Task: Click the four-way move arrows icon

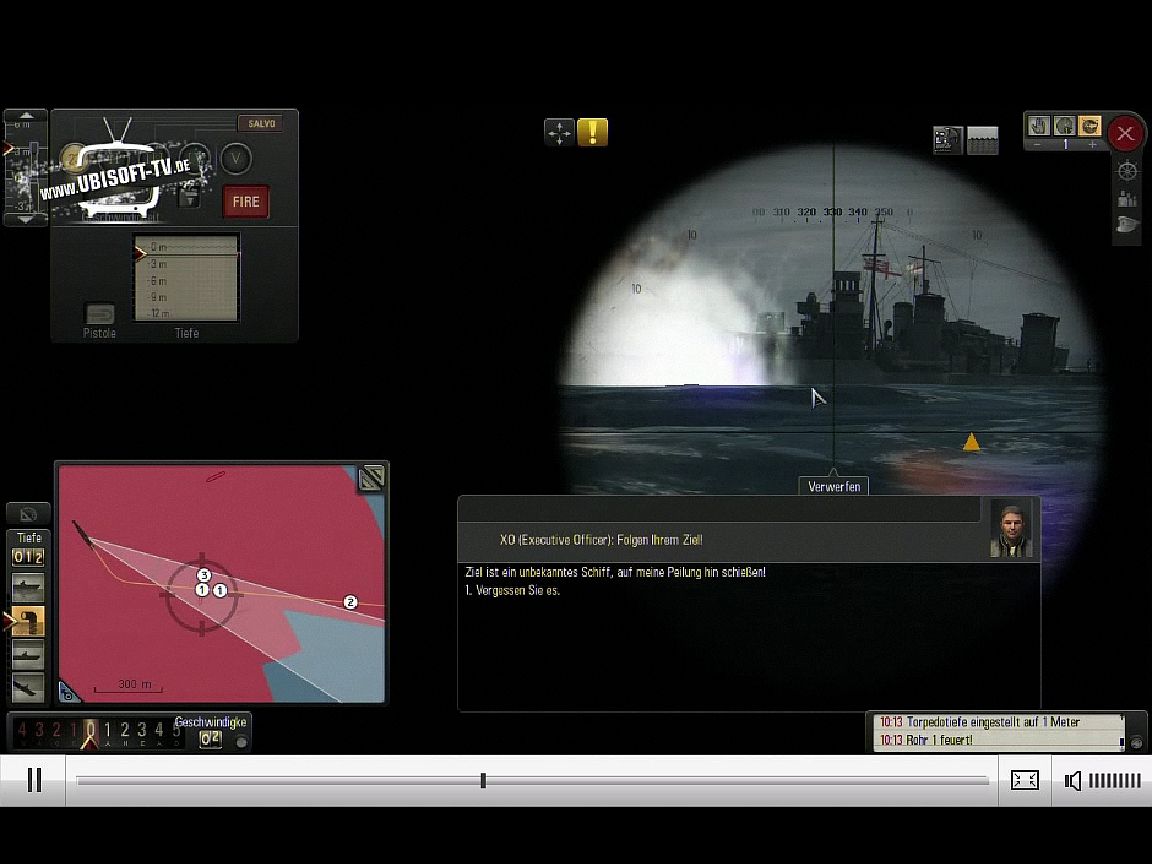Action: point(559,132)
